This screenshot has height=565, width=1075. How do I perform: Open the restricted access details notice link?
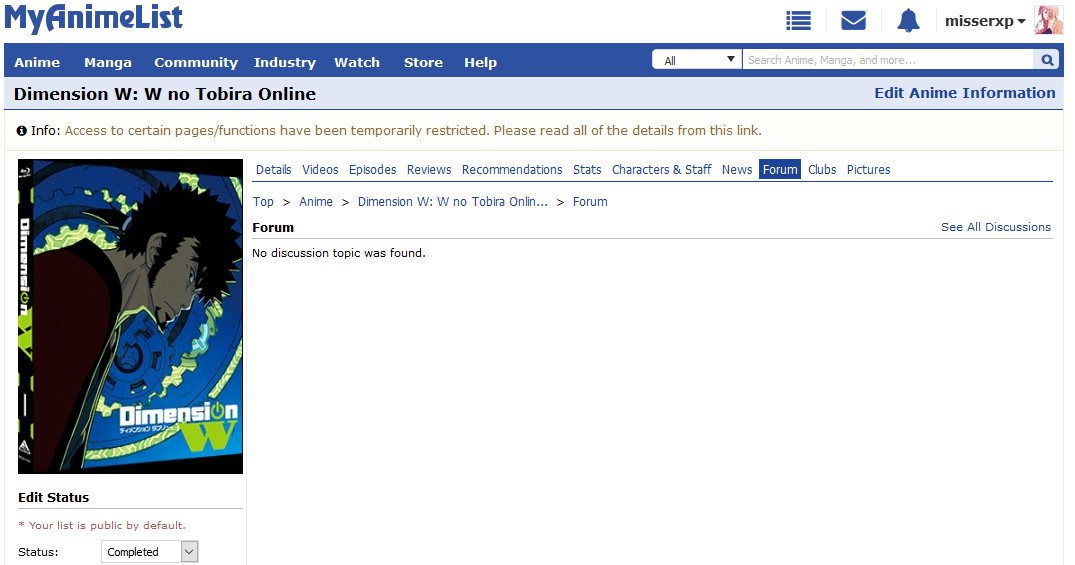pyautogui.click(x=413, y=130)
